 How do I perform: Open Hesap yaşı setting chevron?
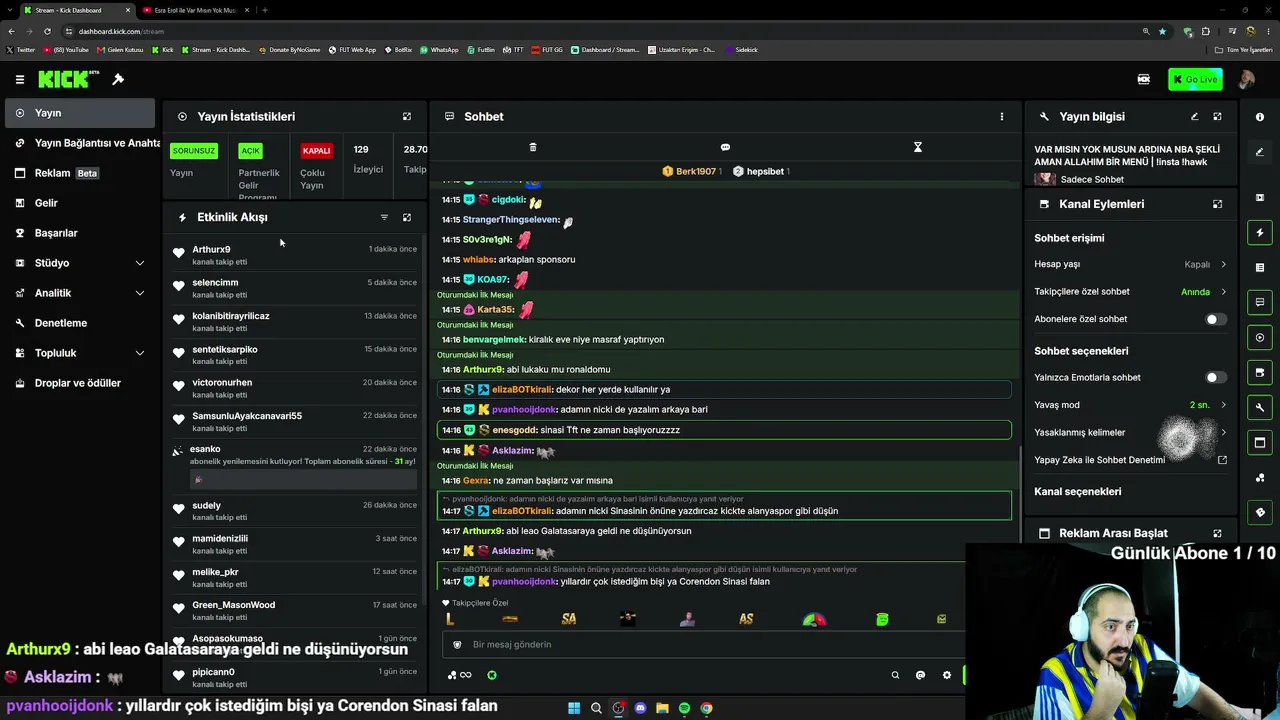pyautogui.click(x=1223, y=265)
